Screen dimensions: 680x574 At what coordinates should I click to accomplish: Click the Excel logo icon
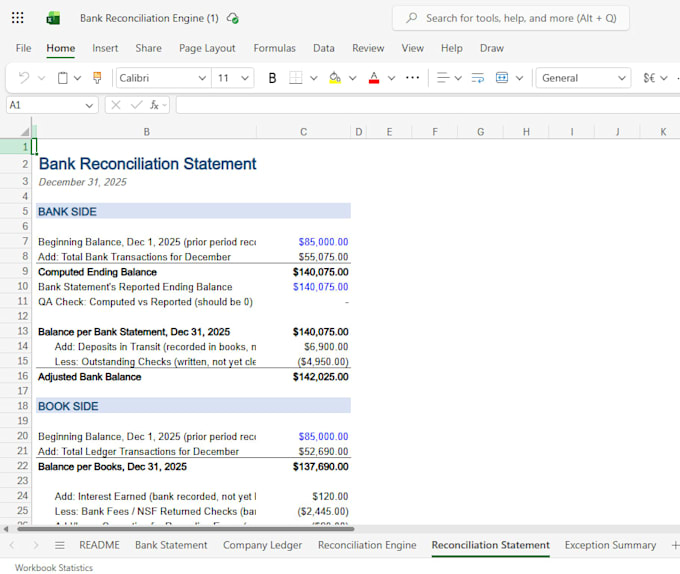click(53, 18)
